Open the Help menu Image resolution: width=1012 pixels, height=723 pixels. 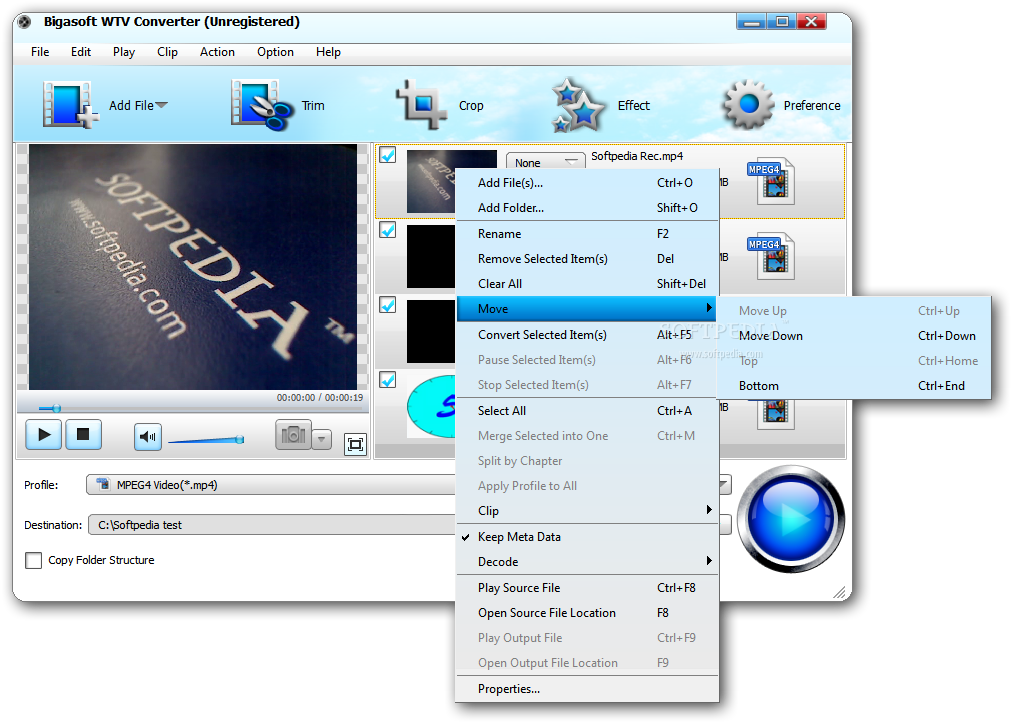pos(328,52)
